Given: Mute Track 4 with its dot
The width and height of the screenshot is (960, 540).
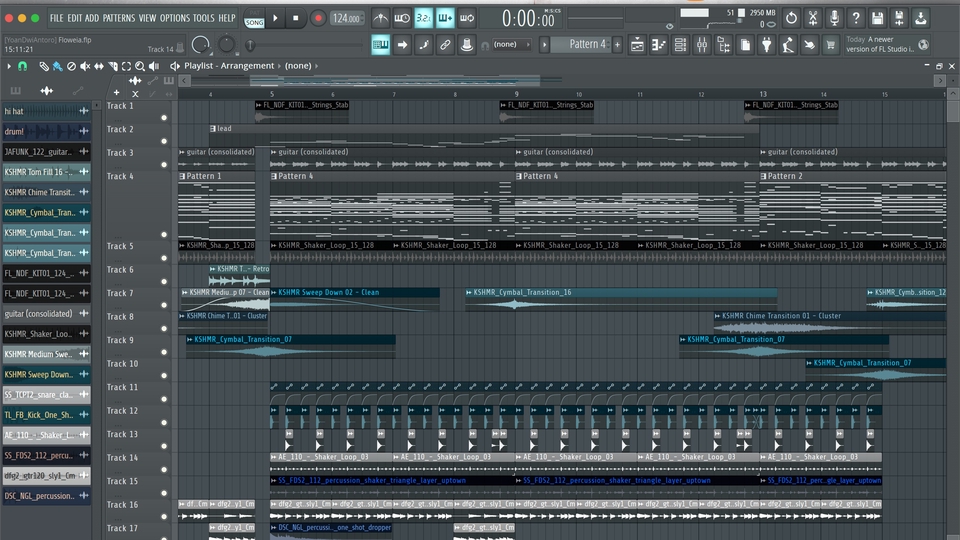Looking at the screenshot, I should tap(164, 234).
